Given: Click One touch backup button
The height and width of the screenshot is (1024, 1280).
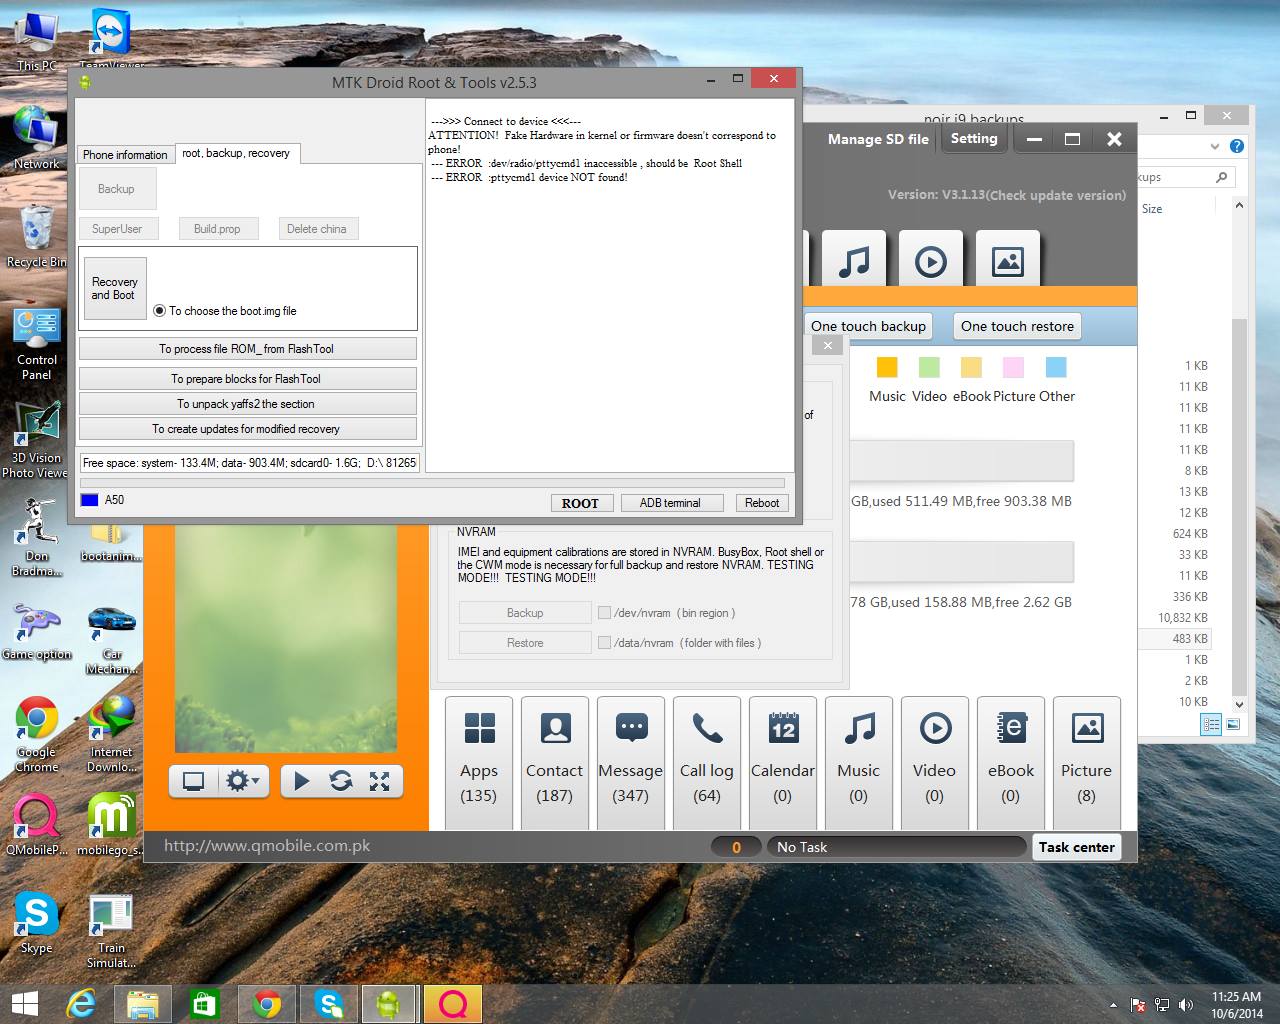Looking at the screenshot, I should (x=868, y=326).
